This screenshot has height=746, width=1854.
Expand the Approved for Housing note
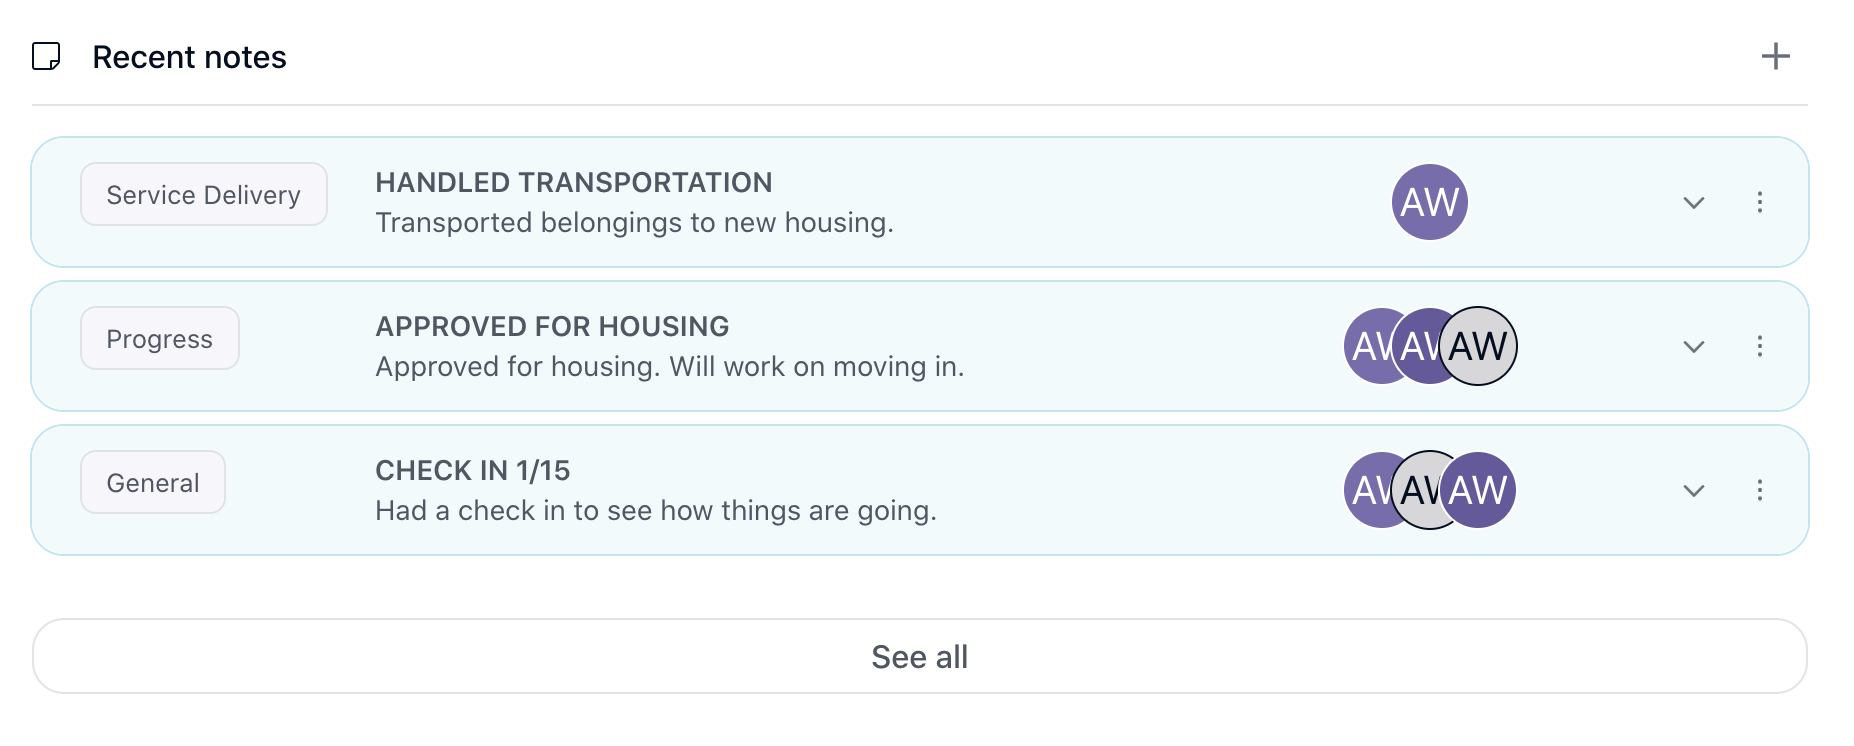coord(1693,346)
